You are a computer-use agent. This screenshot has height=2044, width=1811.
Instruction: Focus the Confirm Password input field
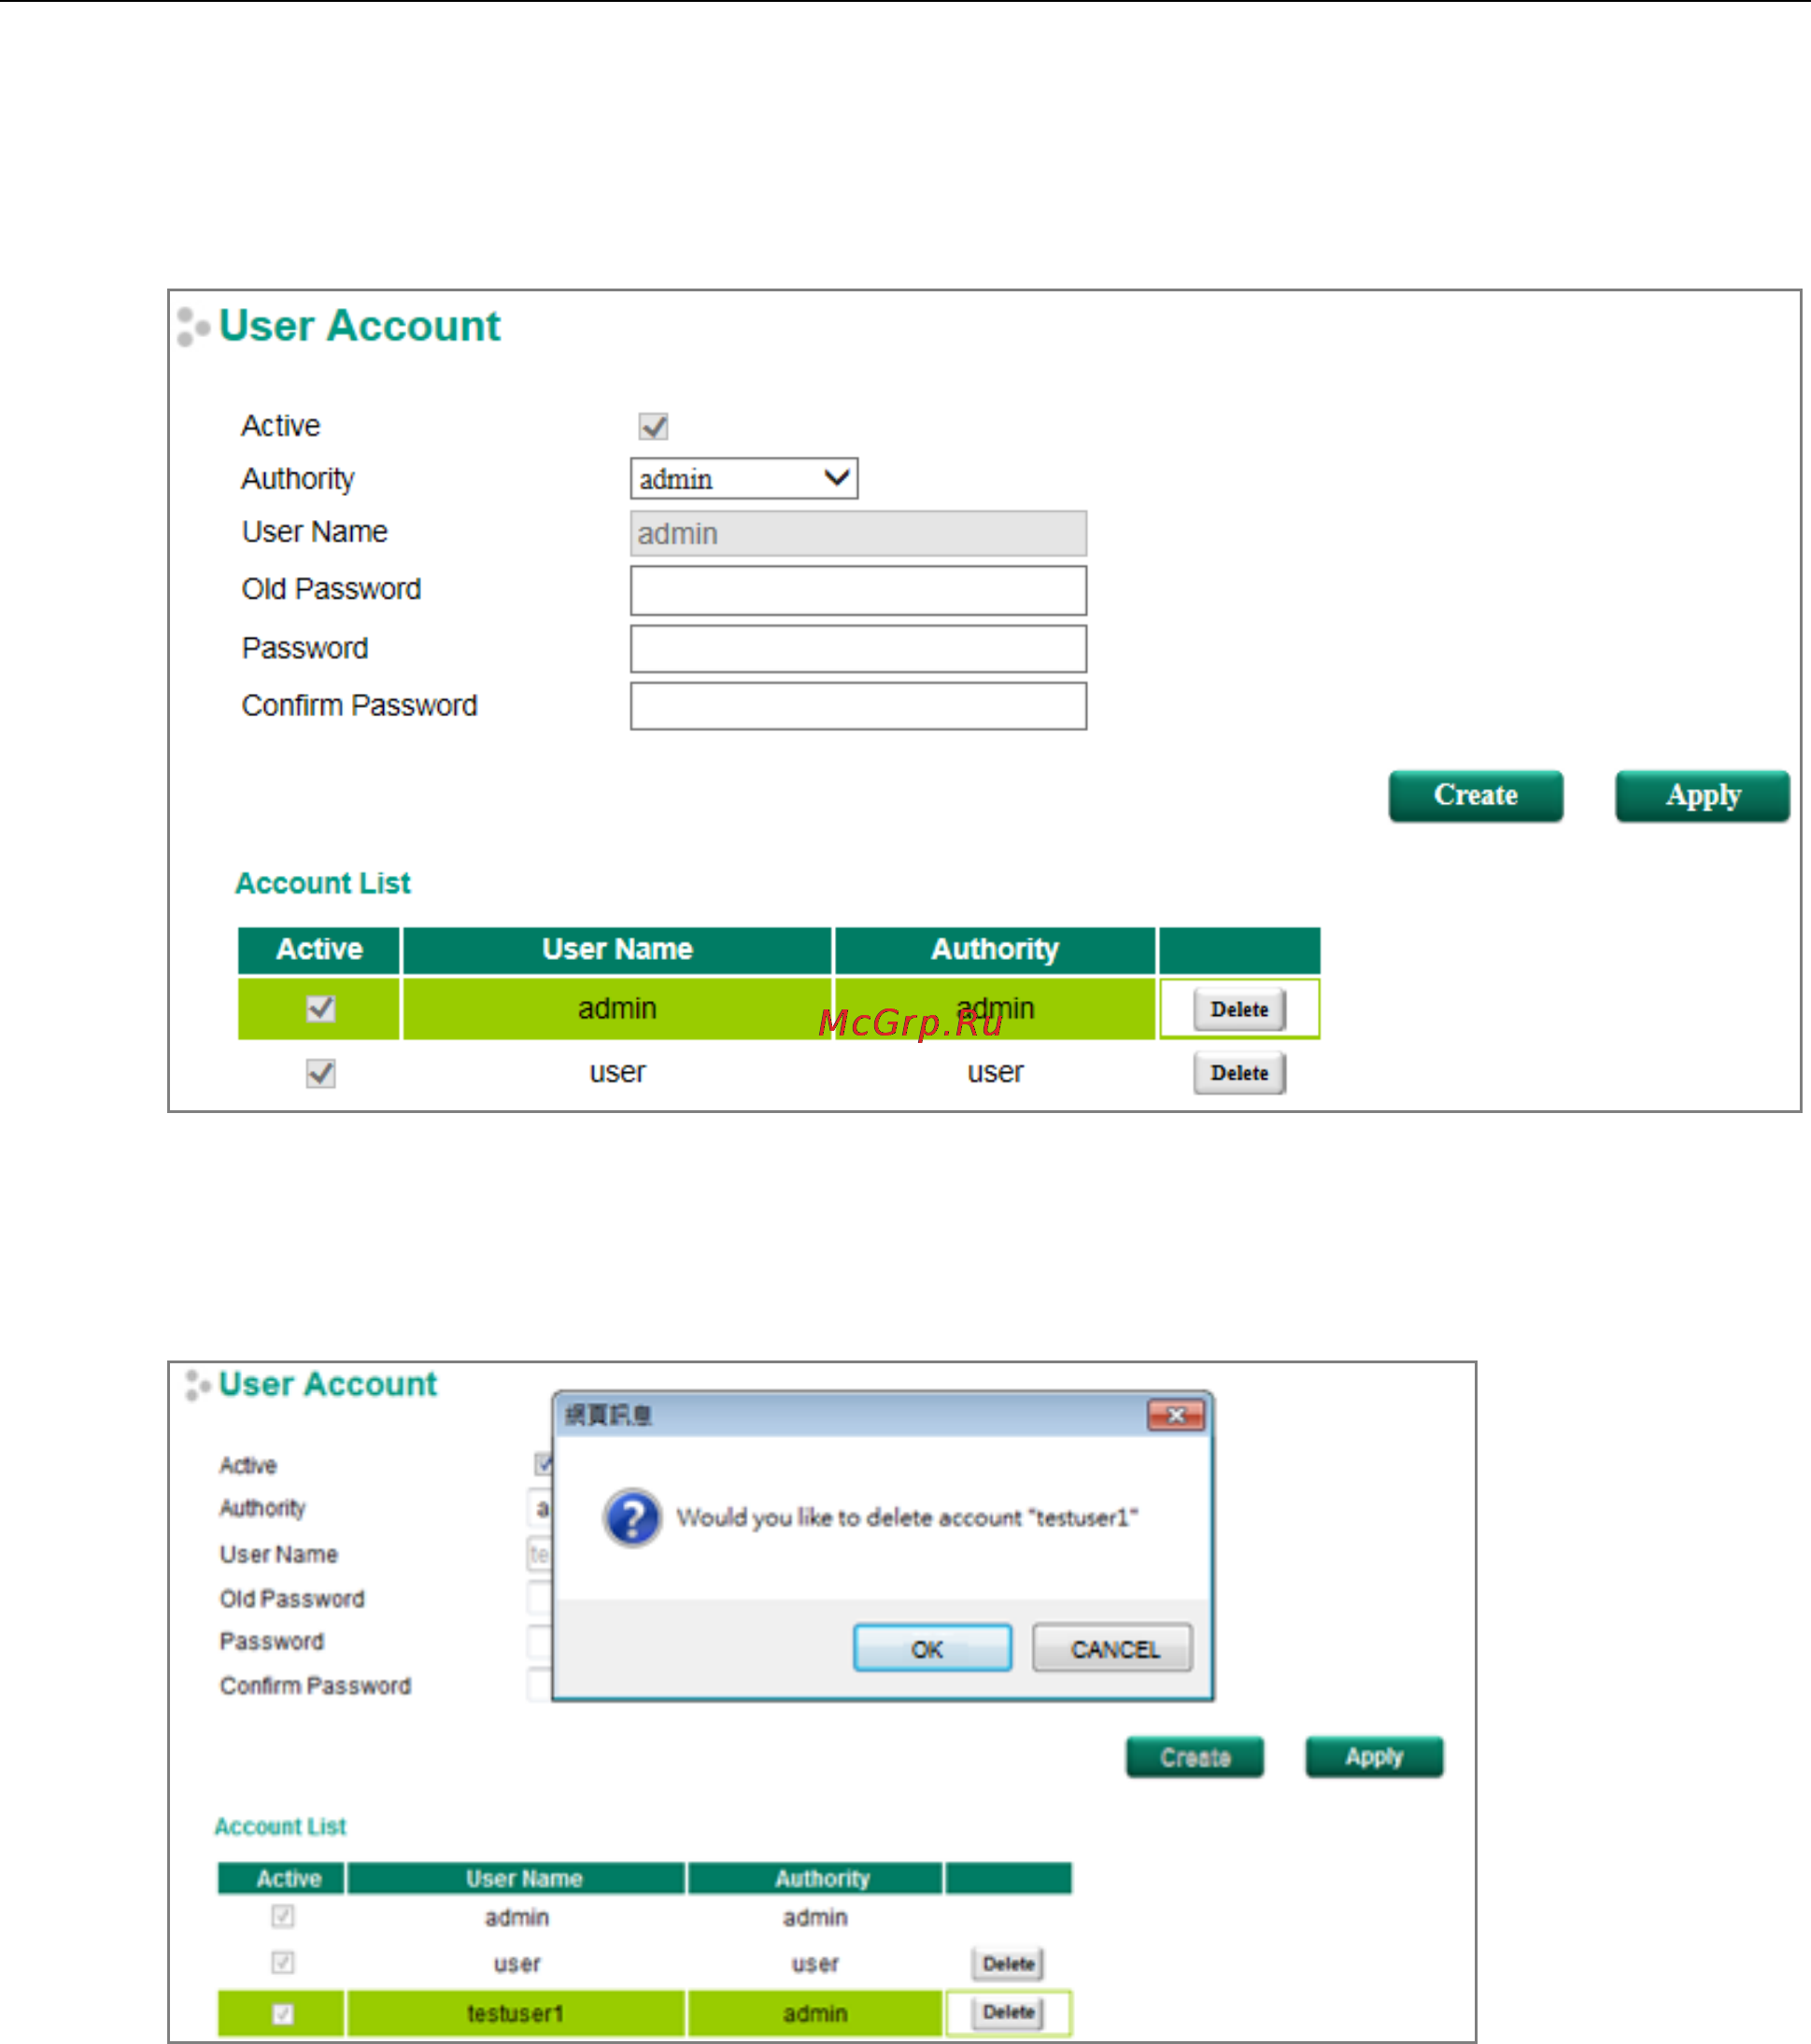[858, 706]
